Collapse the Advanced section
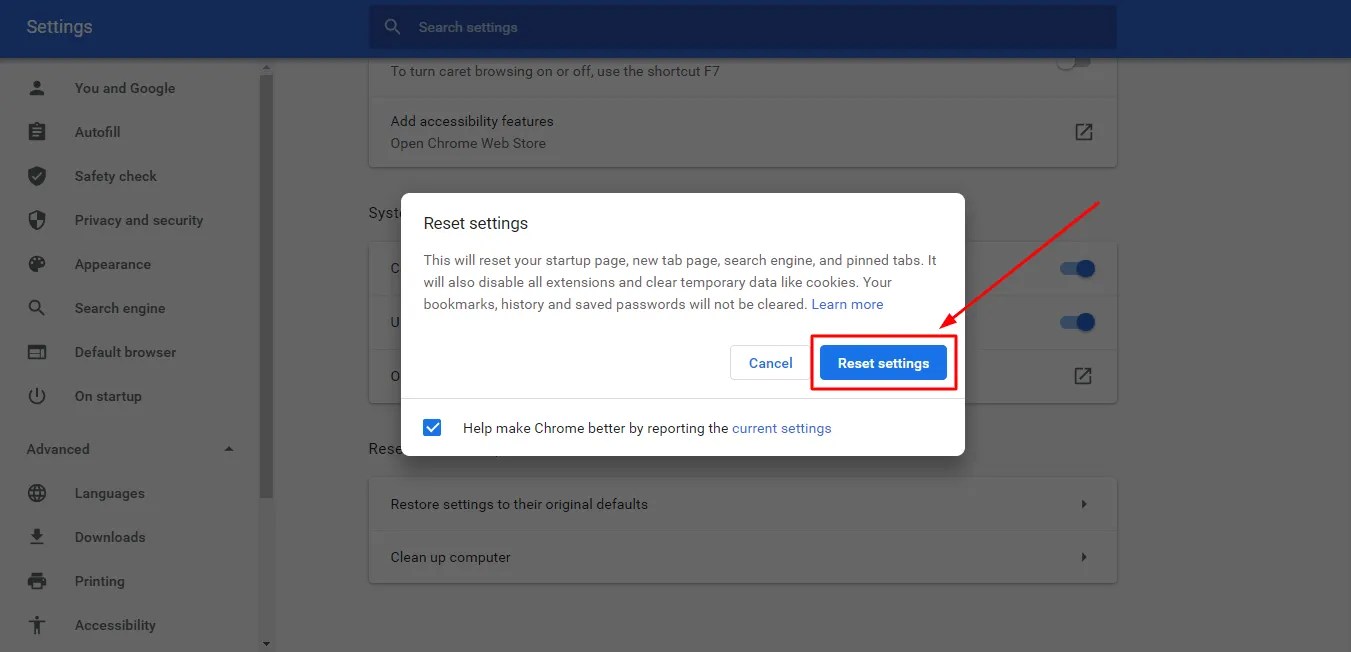 pyautogui.click(x=228, y=449)
